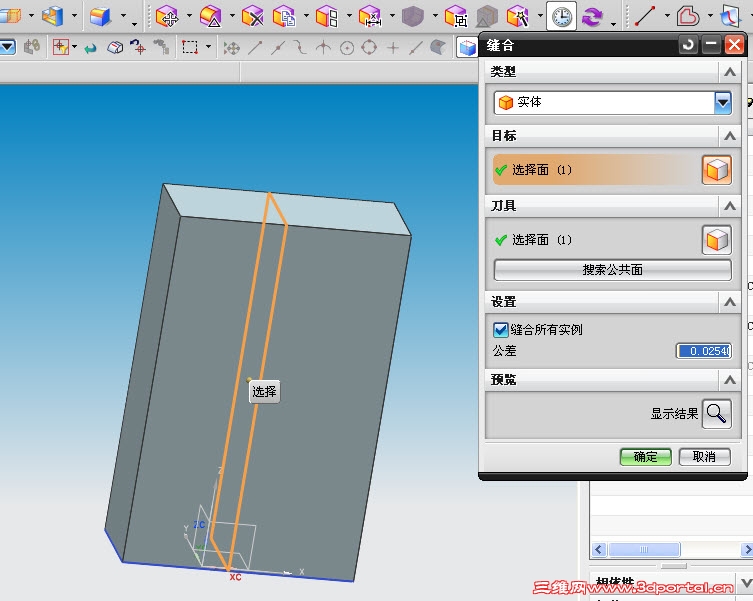This screenshot has width=753, height=601.
Task: Open dropdown next to dotted rectangle selection
Action: coord(208,47)
